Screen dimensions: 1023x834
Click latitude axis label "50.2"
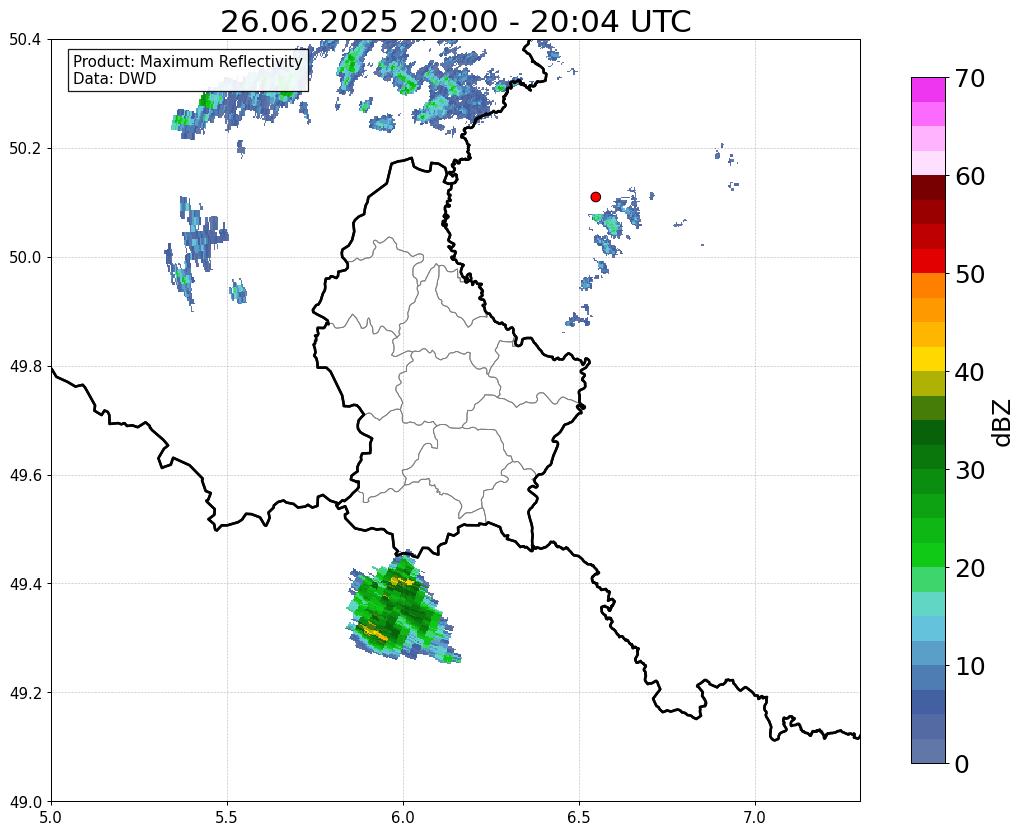click(25, 149)
